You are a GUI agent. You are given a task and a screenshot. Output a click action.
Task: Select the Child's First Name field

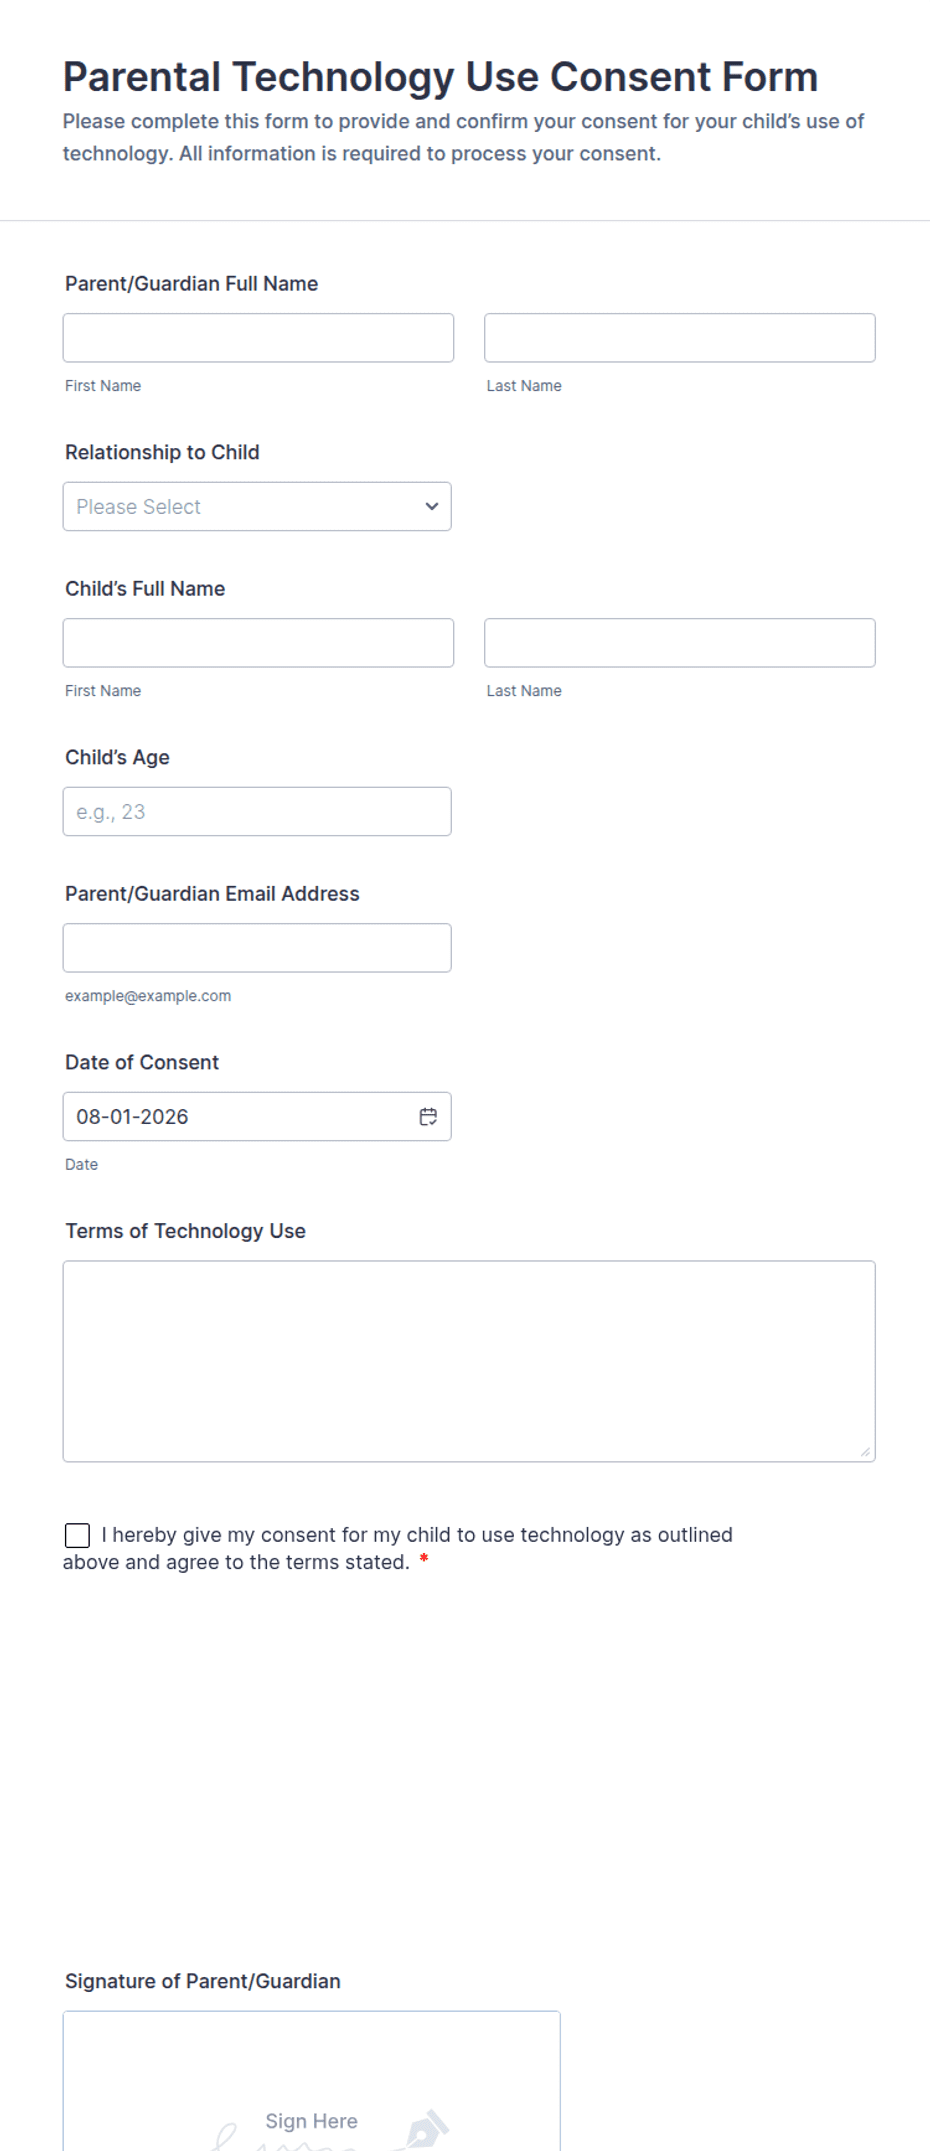258,643
